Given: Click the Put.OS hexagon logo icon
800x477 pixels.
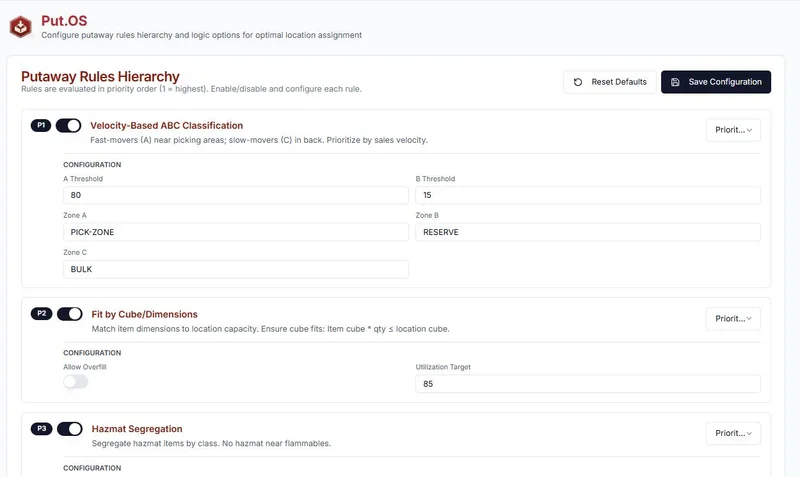Looking at the screenshot, I should pyautogui.click(x=21, y=27).
